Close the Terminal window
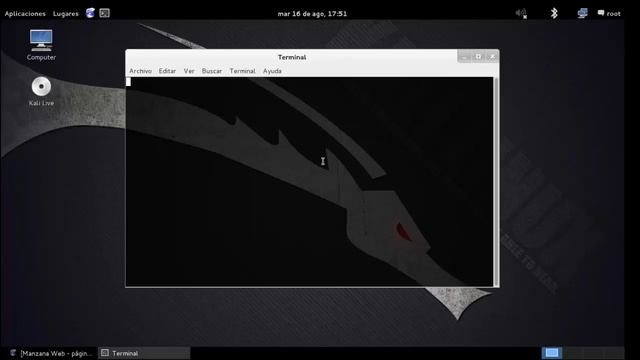 (492, 57)
